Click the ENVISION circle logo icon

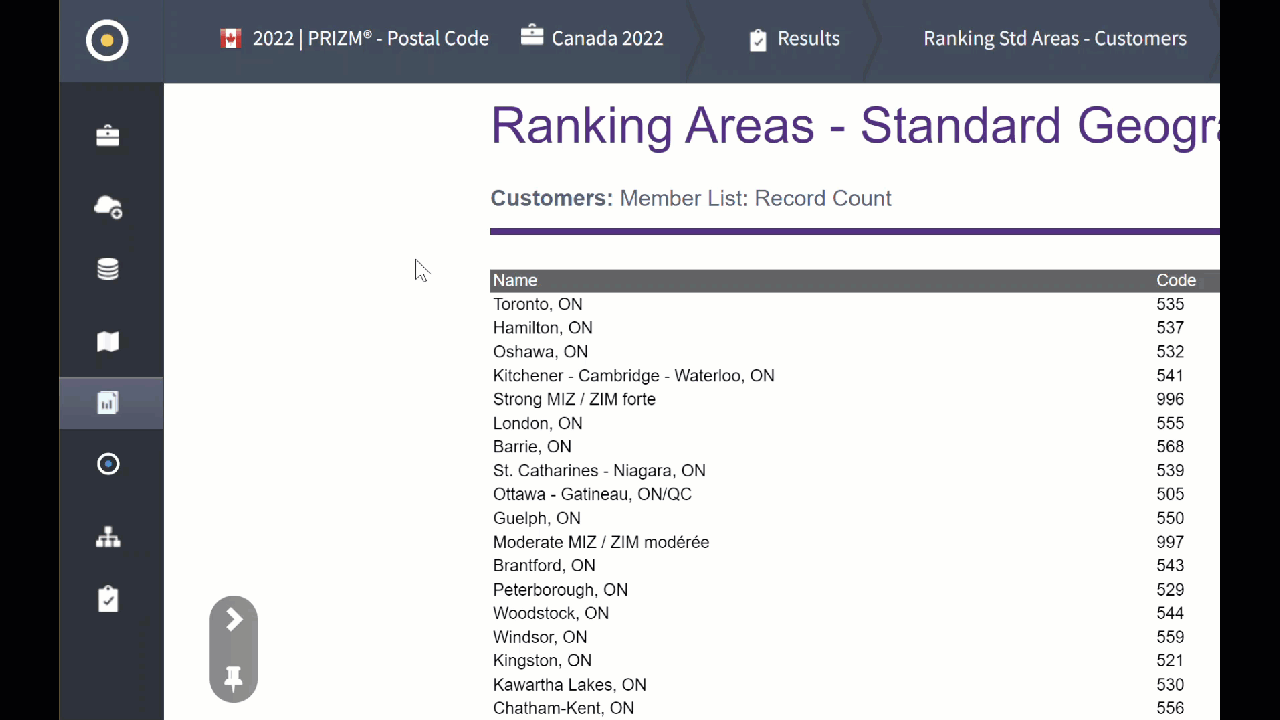click(x=107, y=41)
